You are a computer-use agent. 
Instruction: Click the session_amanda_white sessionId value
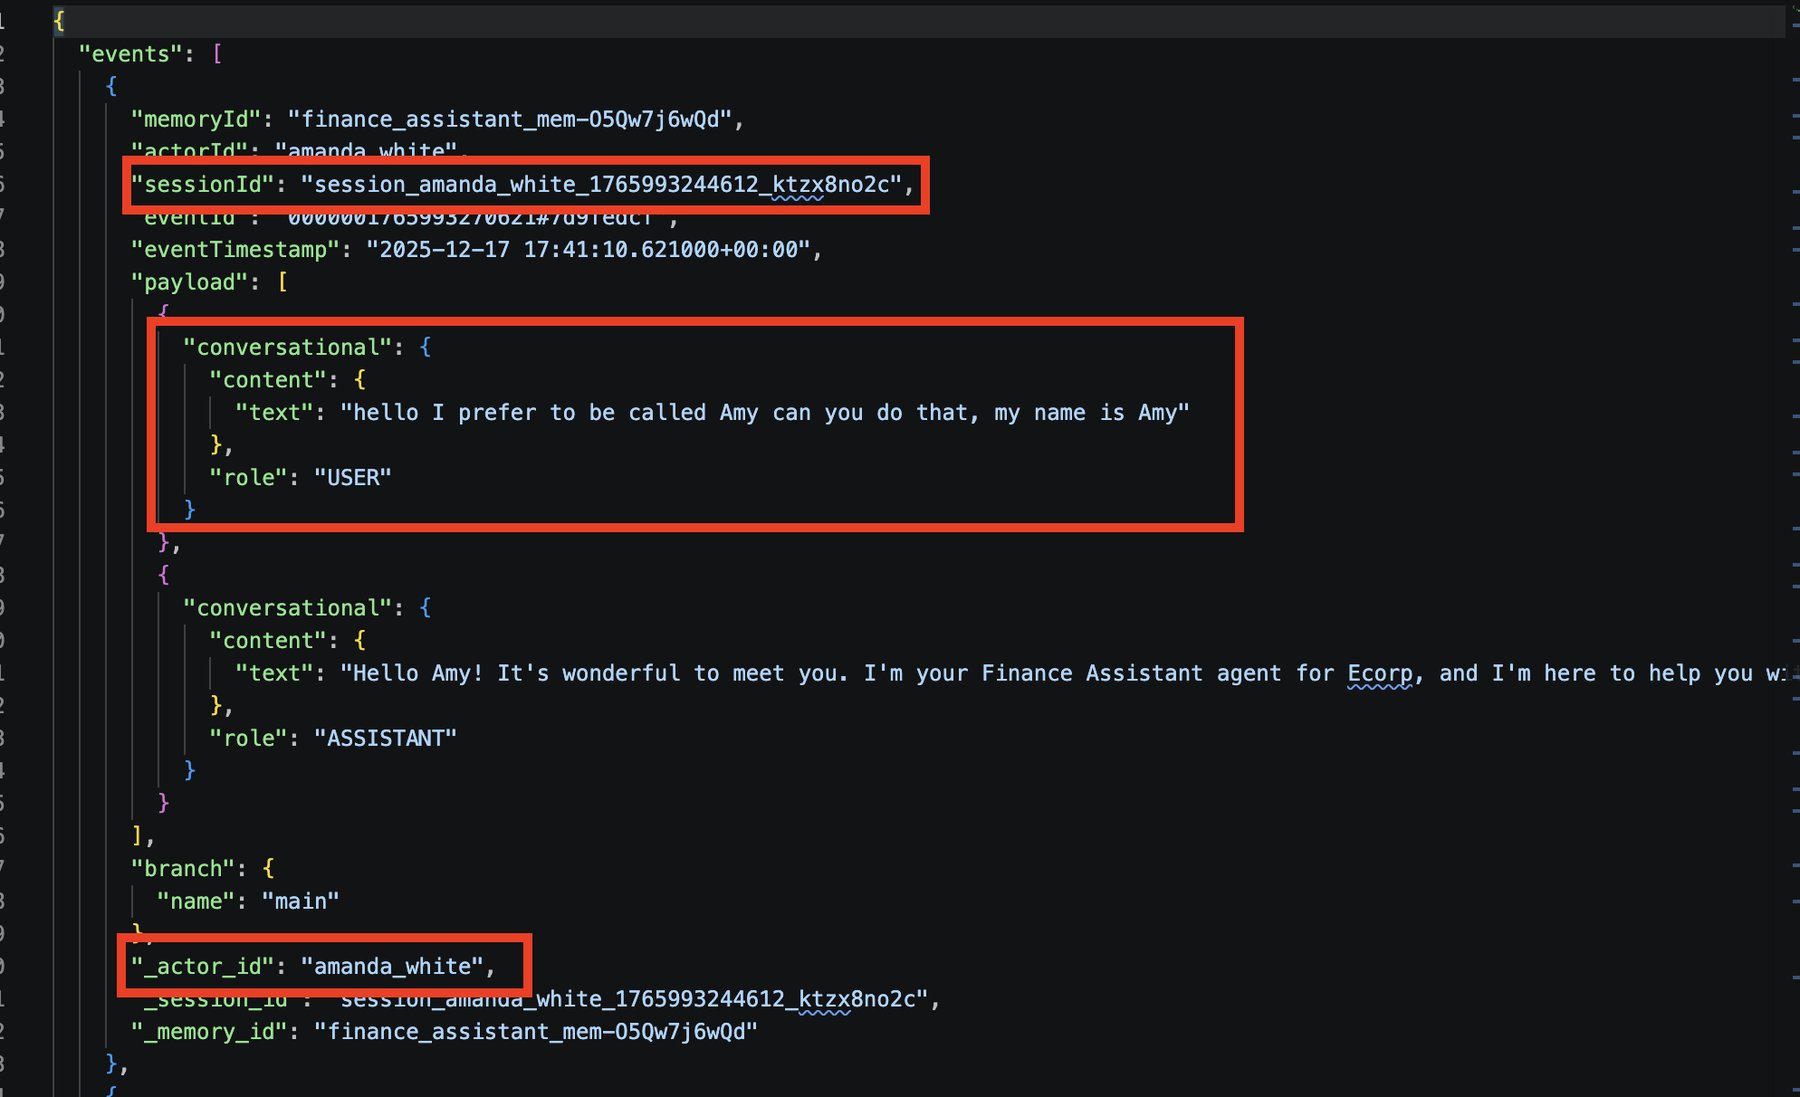click(x=601, y=184)
